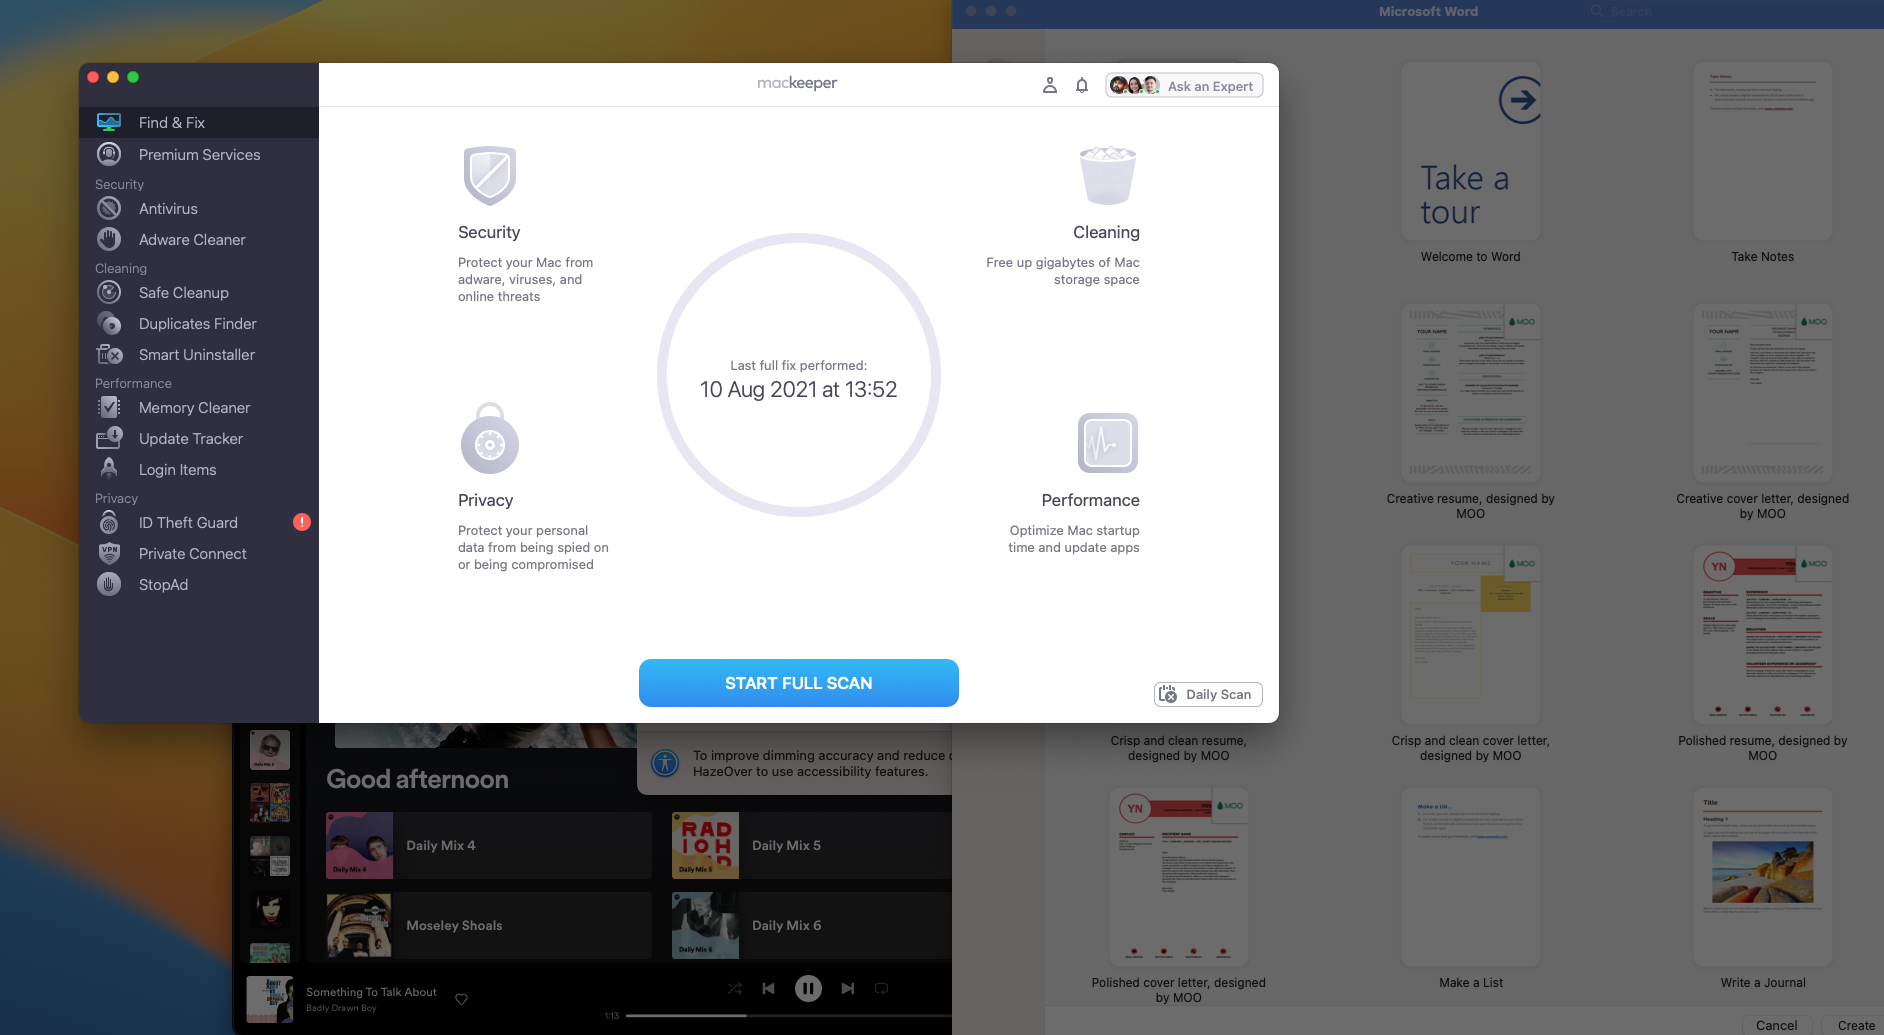Screen dimensions: 1884x1035
Task: Play Daily Mix 5 in Spotify
Action: (812, 845)
